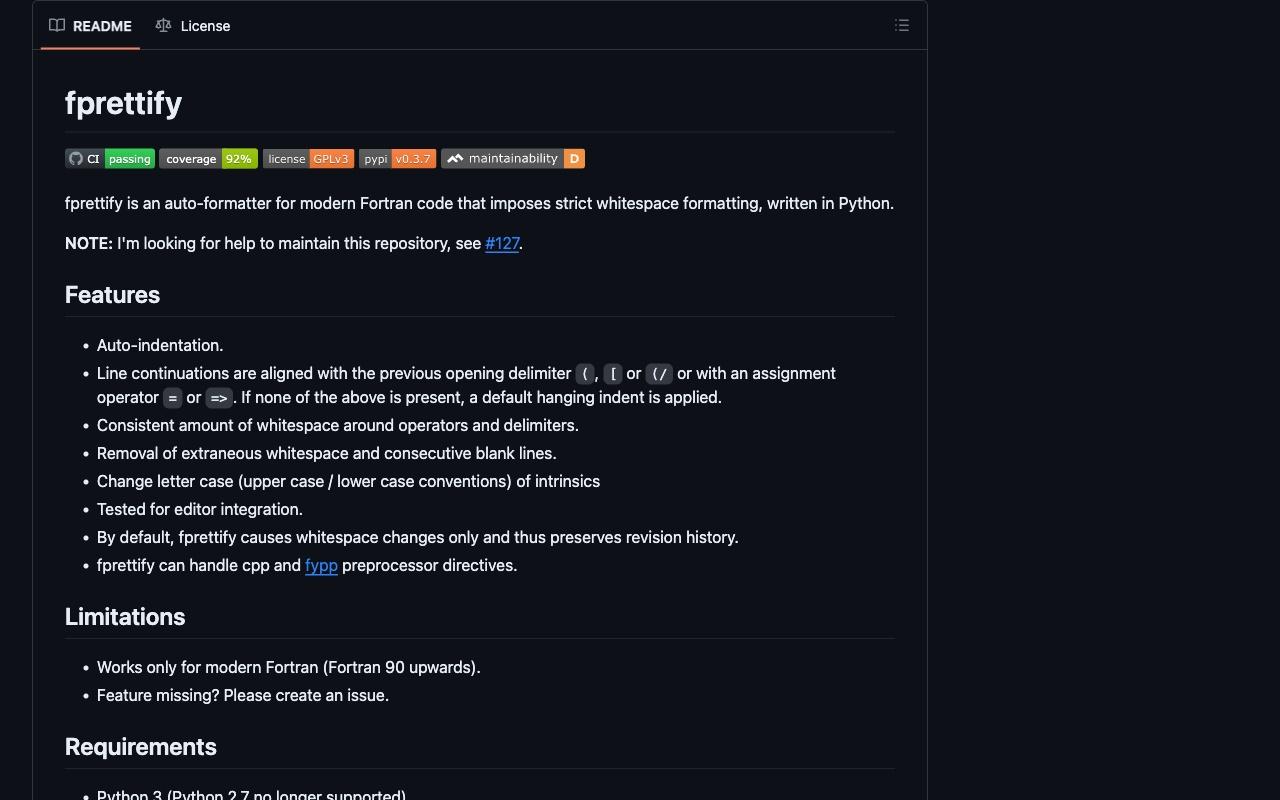Switch to the License tab
The width and height of the screenshot is (1280, 800).
(193, 26)
